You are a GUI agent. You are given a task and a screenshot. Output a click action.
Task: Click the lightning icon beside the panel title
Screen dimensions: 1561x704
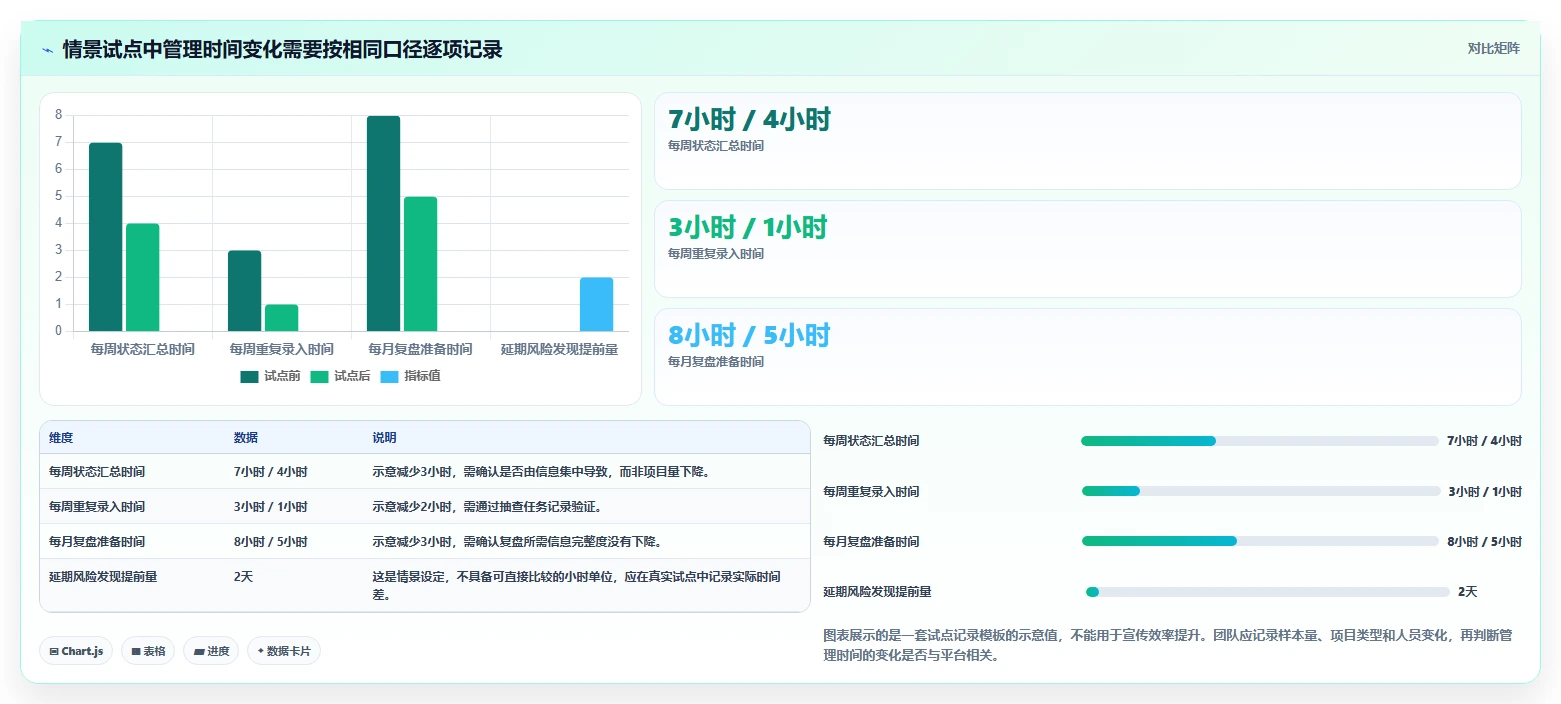pos(48,49)
